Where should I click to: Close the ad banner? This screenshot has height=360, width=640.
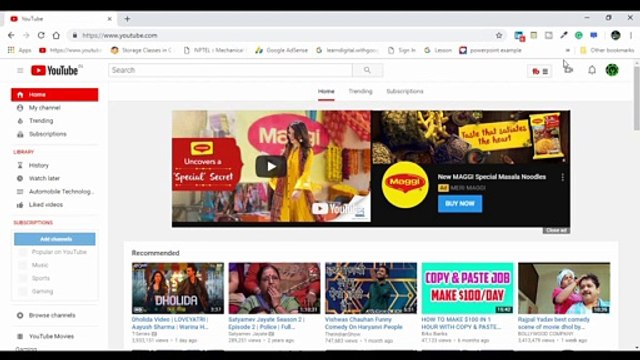pyautogui.click(x=556, y=231)
